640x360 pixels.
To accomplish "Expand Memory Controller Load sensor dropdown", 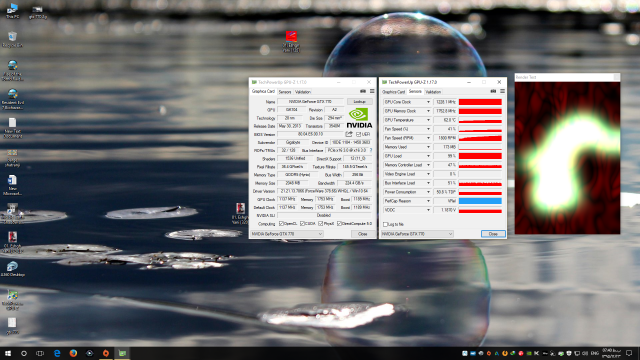I will [428, 165].
